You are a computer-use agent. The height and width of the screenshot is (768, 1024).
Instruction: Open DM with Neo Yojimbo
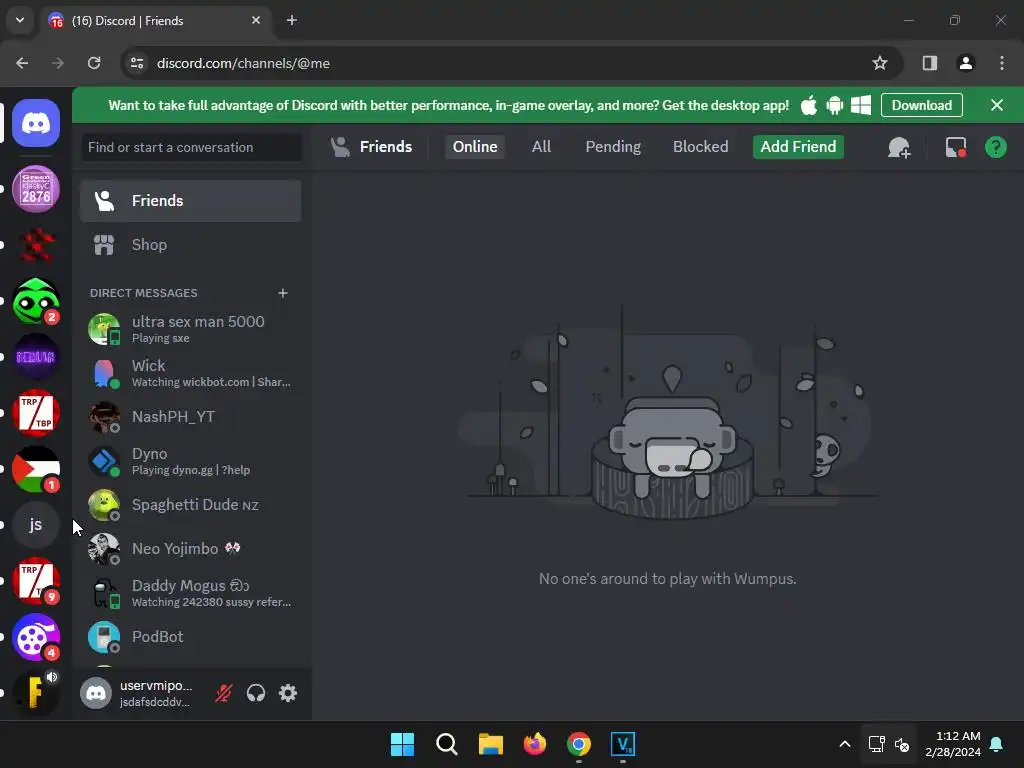click(x=191, y=549)
